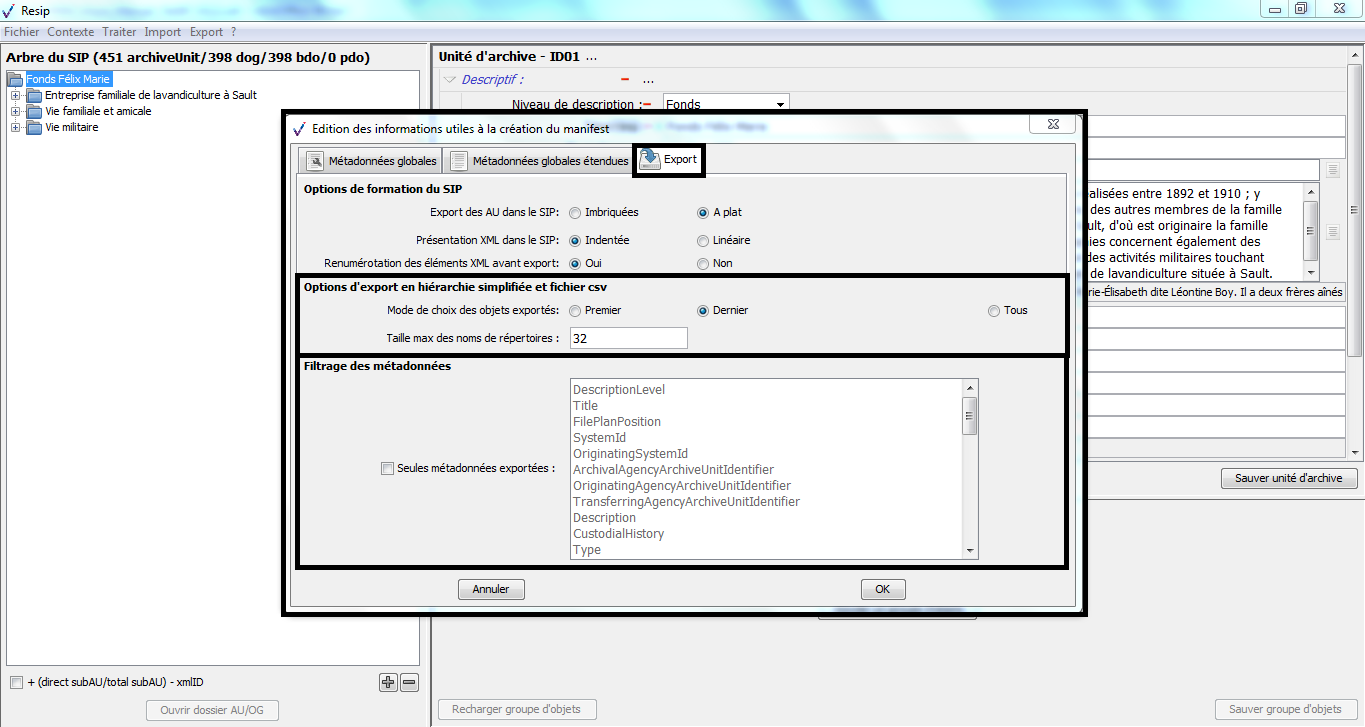The width and height of the screenshot is (1365, 727).
Task: Click the Fonds Félix Marie folder icon
Action: (15, 79)
